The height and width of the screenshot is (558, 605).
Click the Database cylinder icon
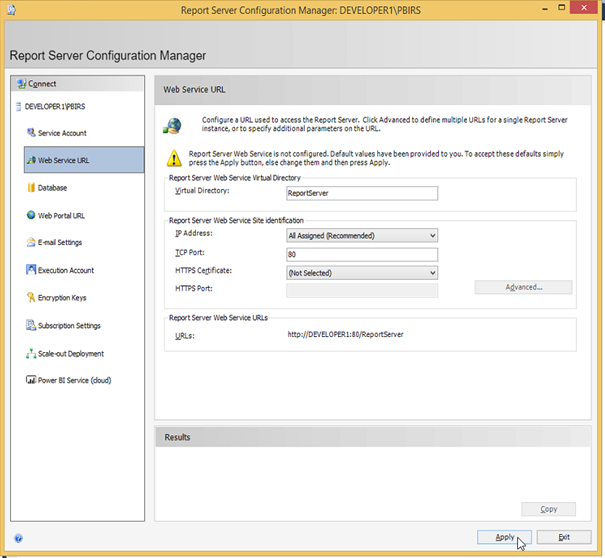click(x=31, y=188)
